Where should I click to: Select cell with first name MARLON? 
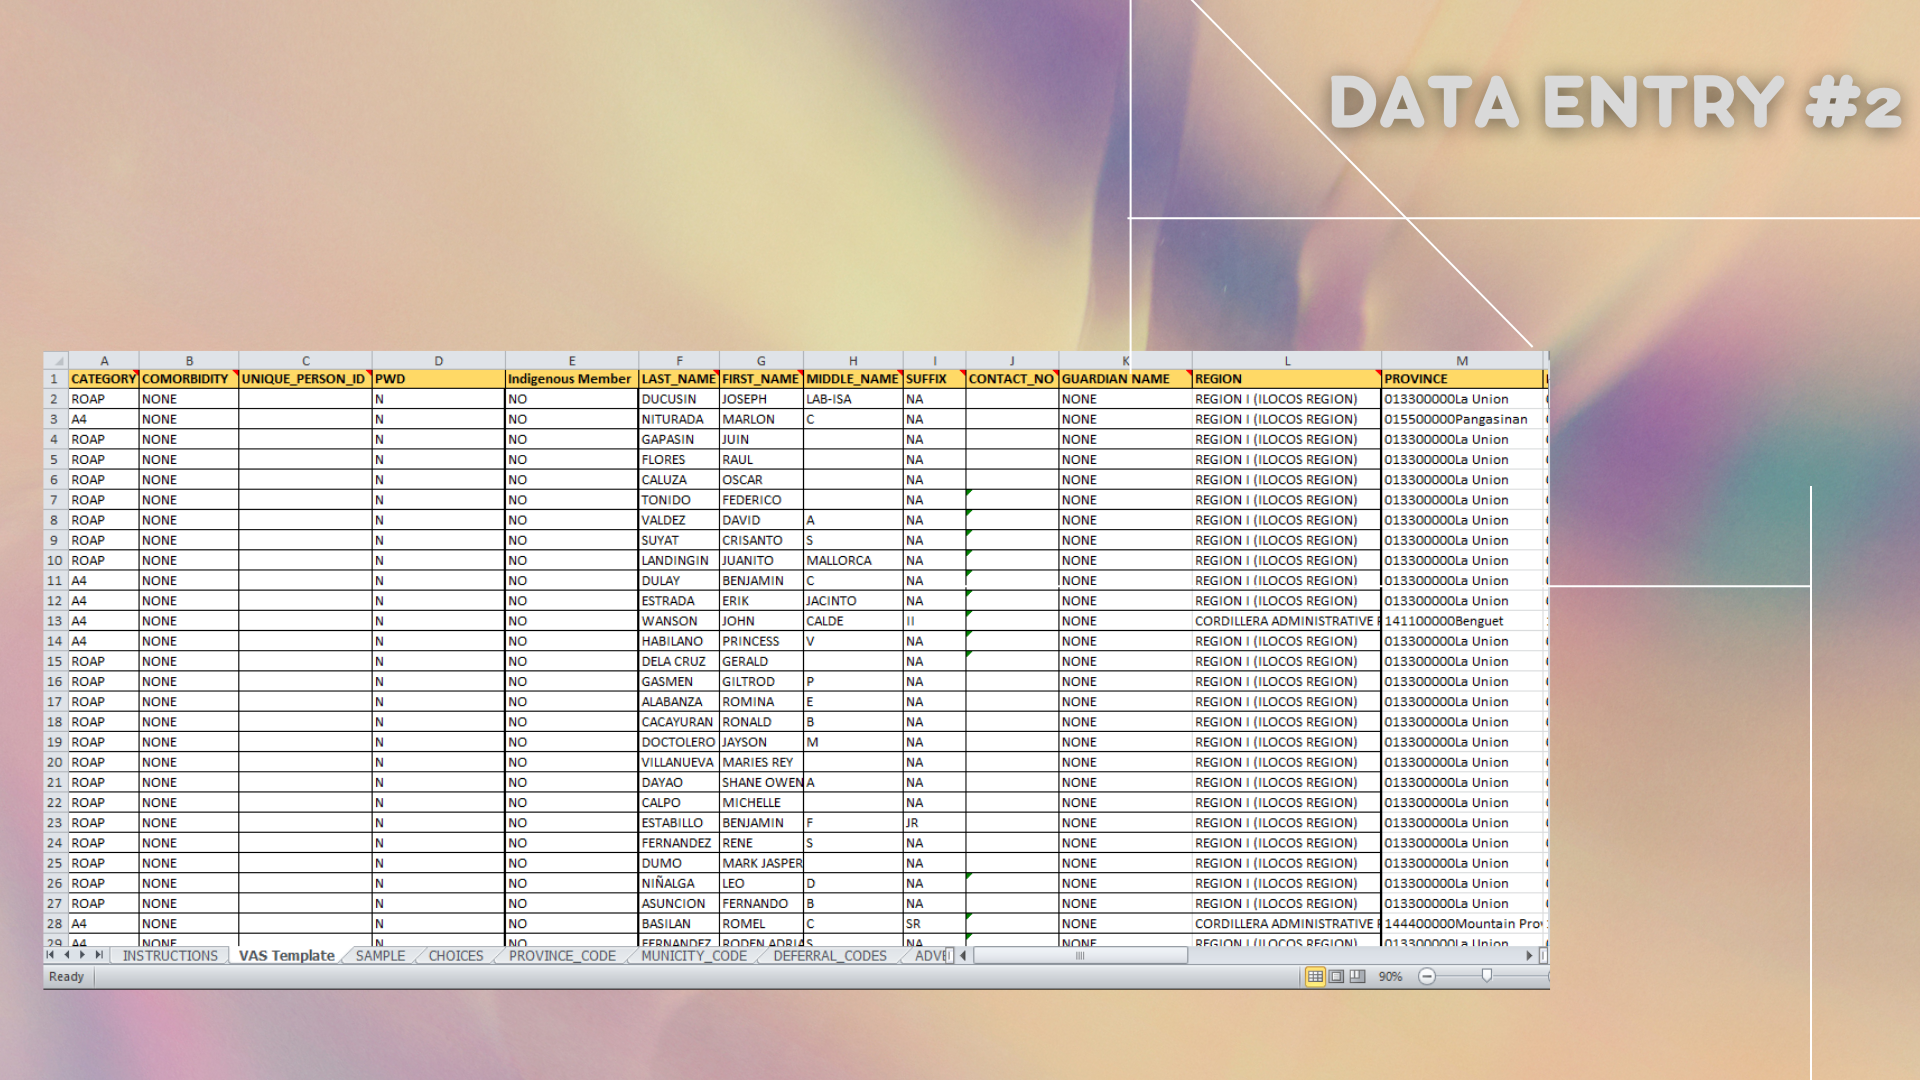click(x=761, y=419)
